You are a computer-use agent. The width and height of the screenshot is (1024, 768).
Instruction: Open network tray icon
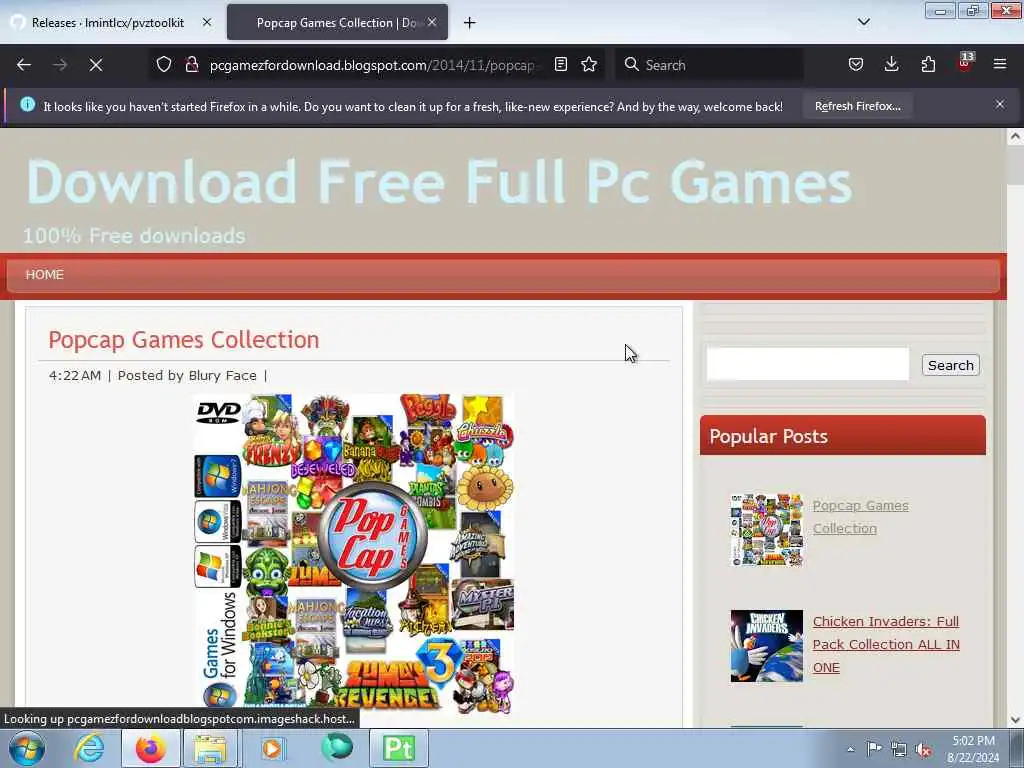click(899, 749)
